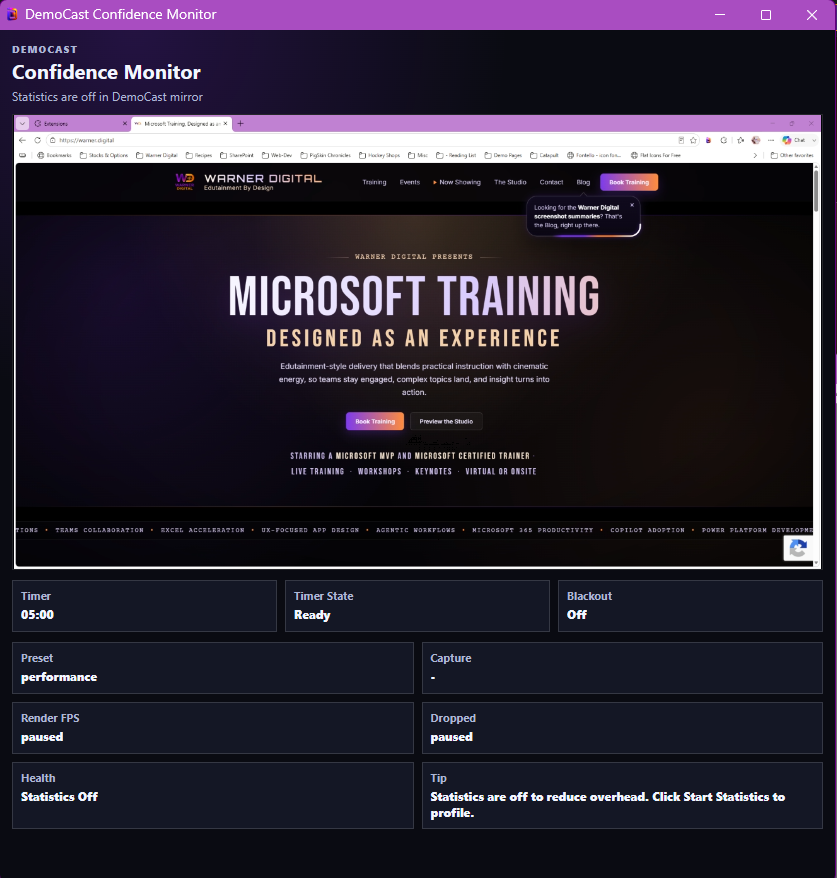Image resolution: width=837 pixels, height=878 pixels.
Task: Open the Hockey Shops bookmark folder
Action: coord(380,155)
